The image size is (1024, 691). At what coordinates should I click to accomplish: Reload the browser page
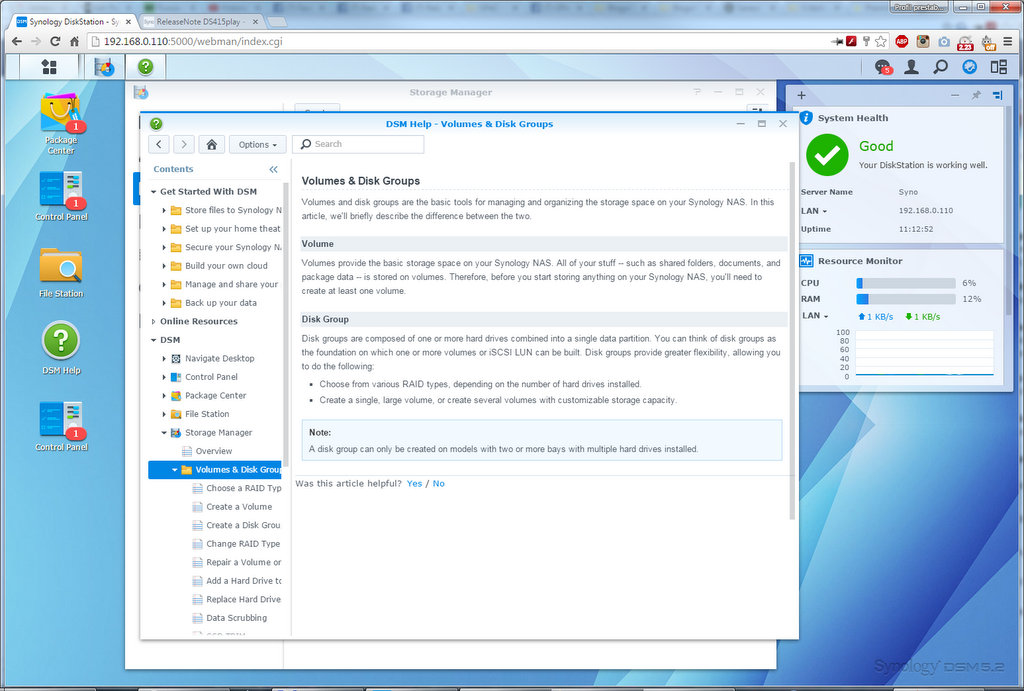[x=56, y=41]
